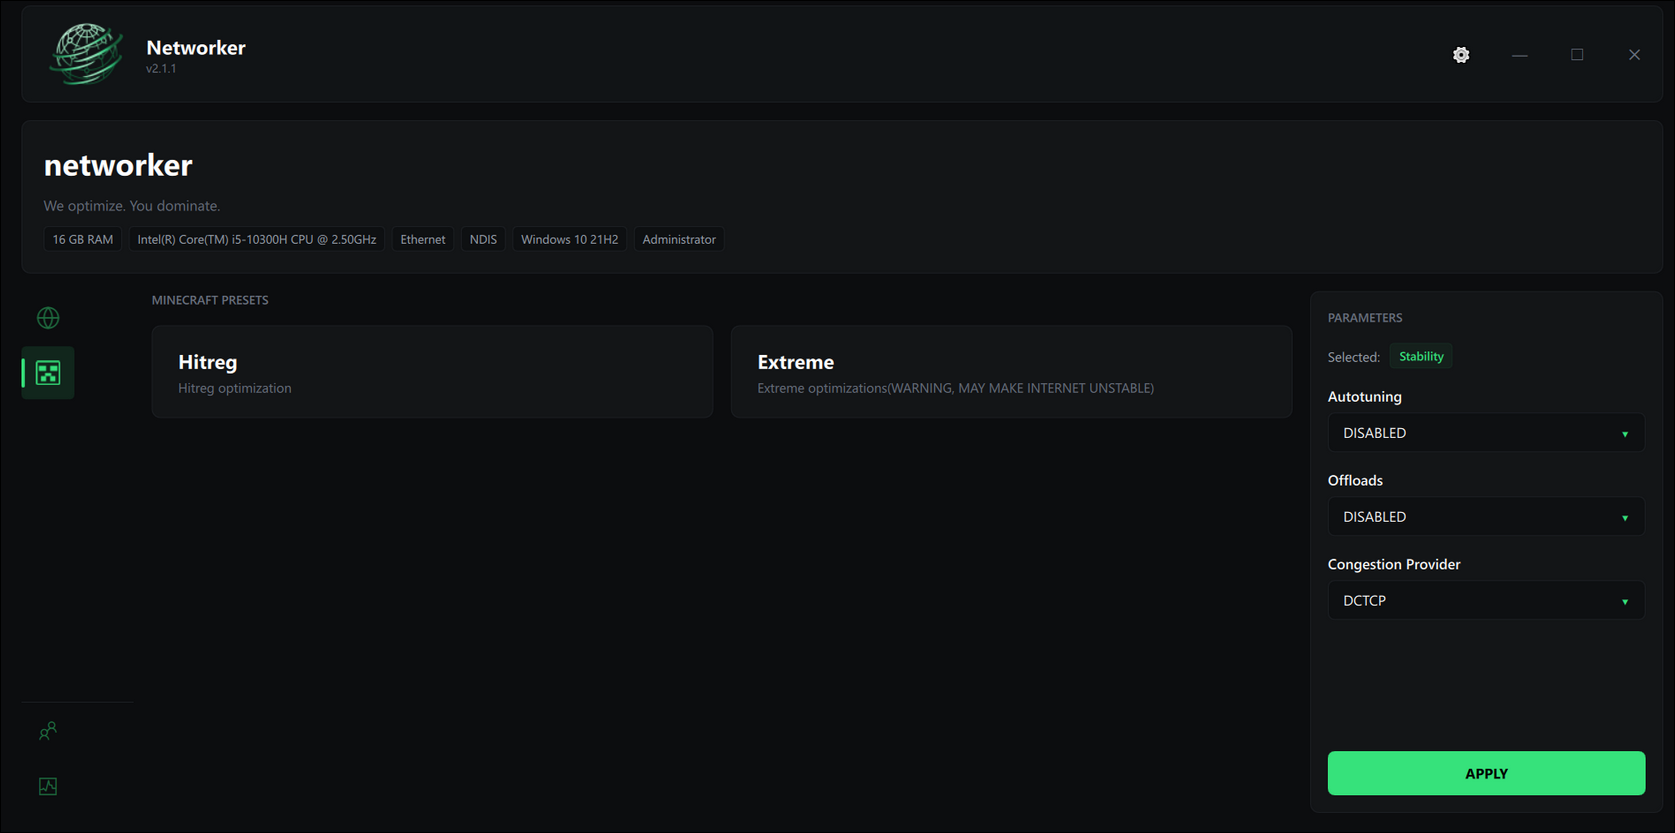Click the 'We optimize. You dominate.' tagline
Screen dimensions: 1675x833
click(132, 206)
